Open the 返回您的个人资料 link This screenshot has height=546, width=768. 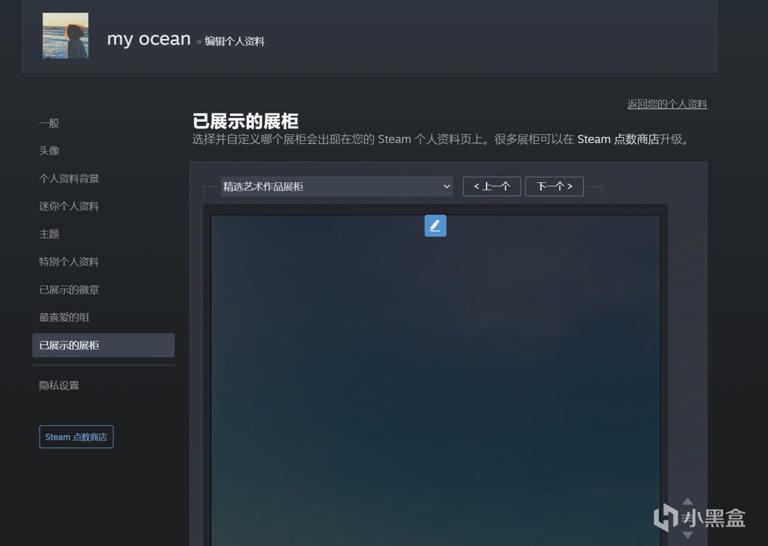tap(667, 104)
